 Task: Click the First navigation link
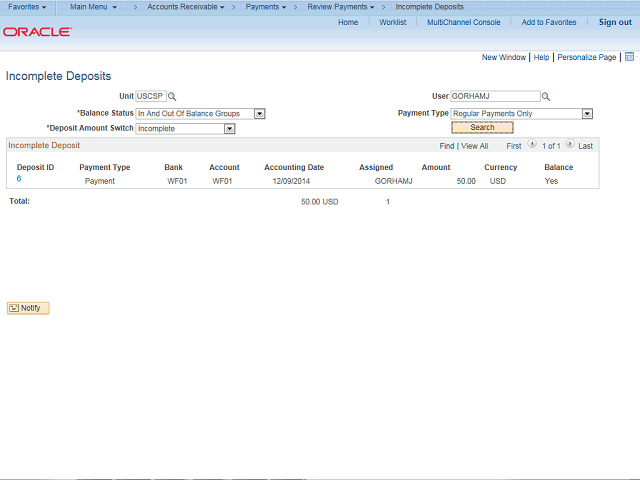(x=513, y=146)
